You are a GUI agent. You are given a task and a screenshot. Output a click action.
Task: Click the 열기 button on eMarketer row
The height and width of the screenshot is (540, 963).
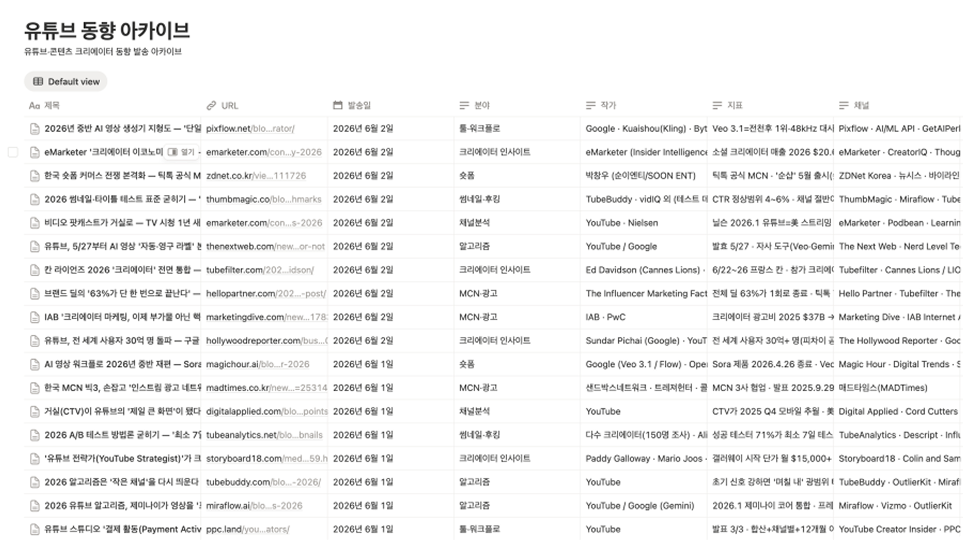pos(182,152)
